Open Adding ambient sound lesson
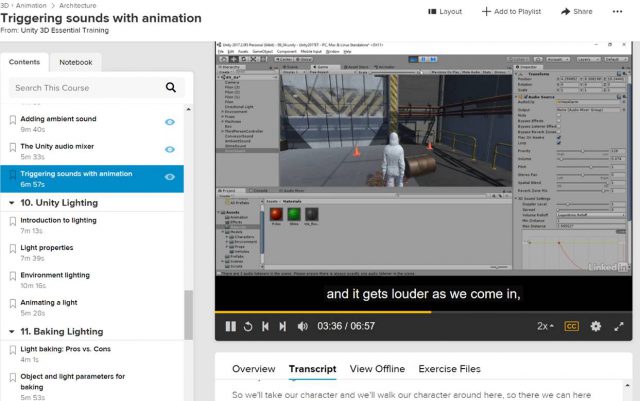The image size is (640, 401). pyautogui.click(x=58, y=119)
